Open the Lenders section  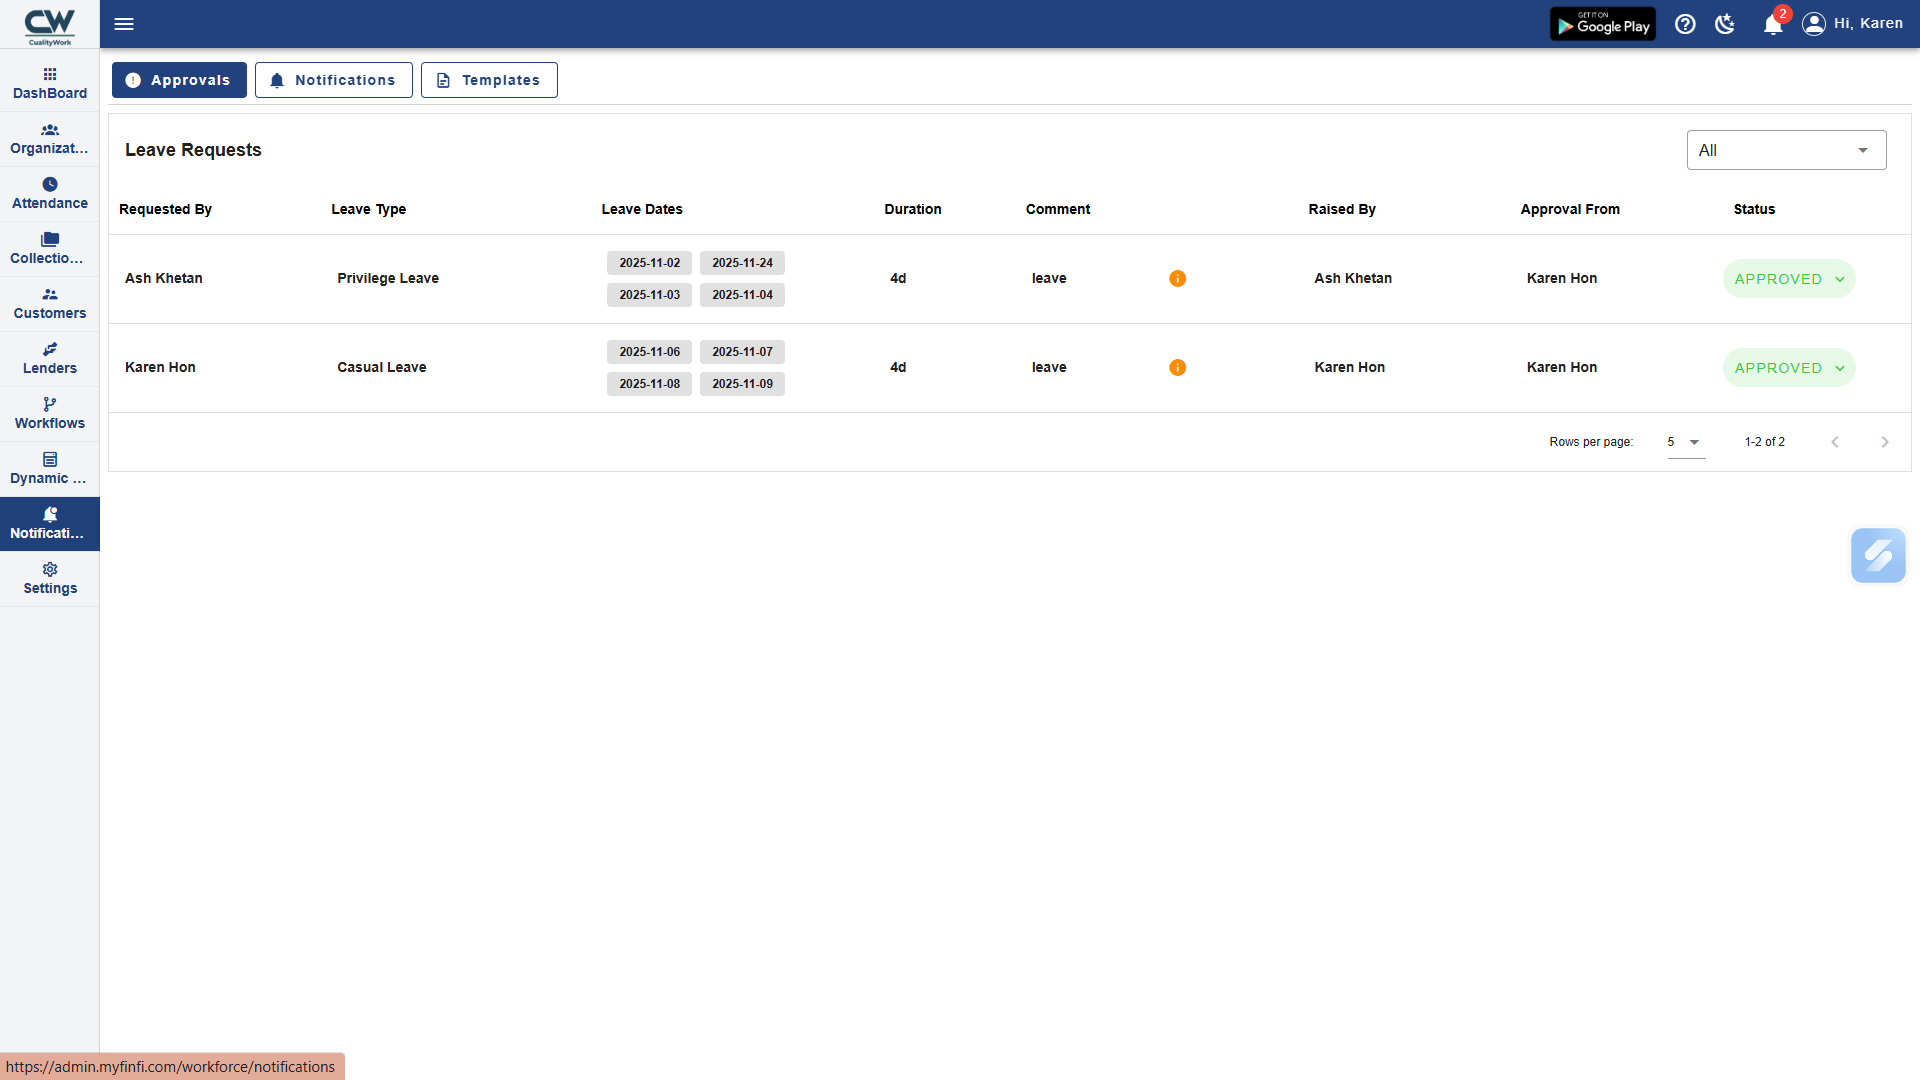(x=49, y=358)
